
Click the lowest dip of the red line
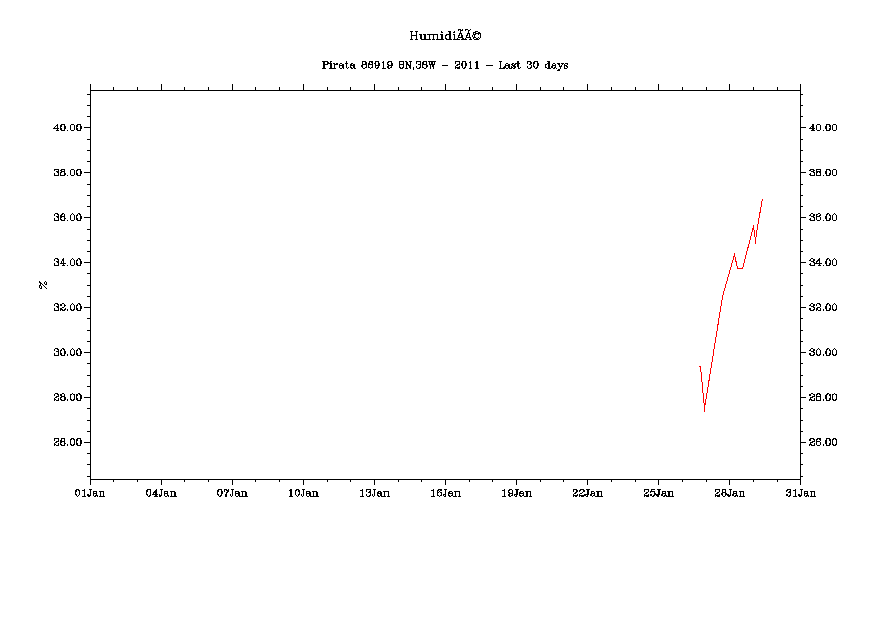(705, 410)
